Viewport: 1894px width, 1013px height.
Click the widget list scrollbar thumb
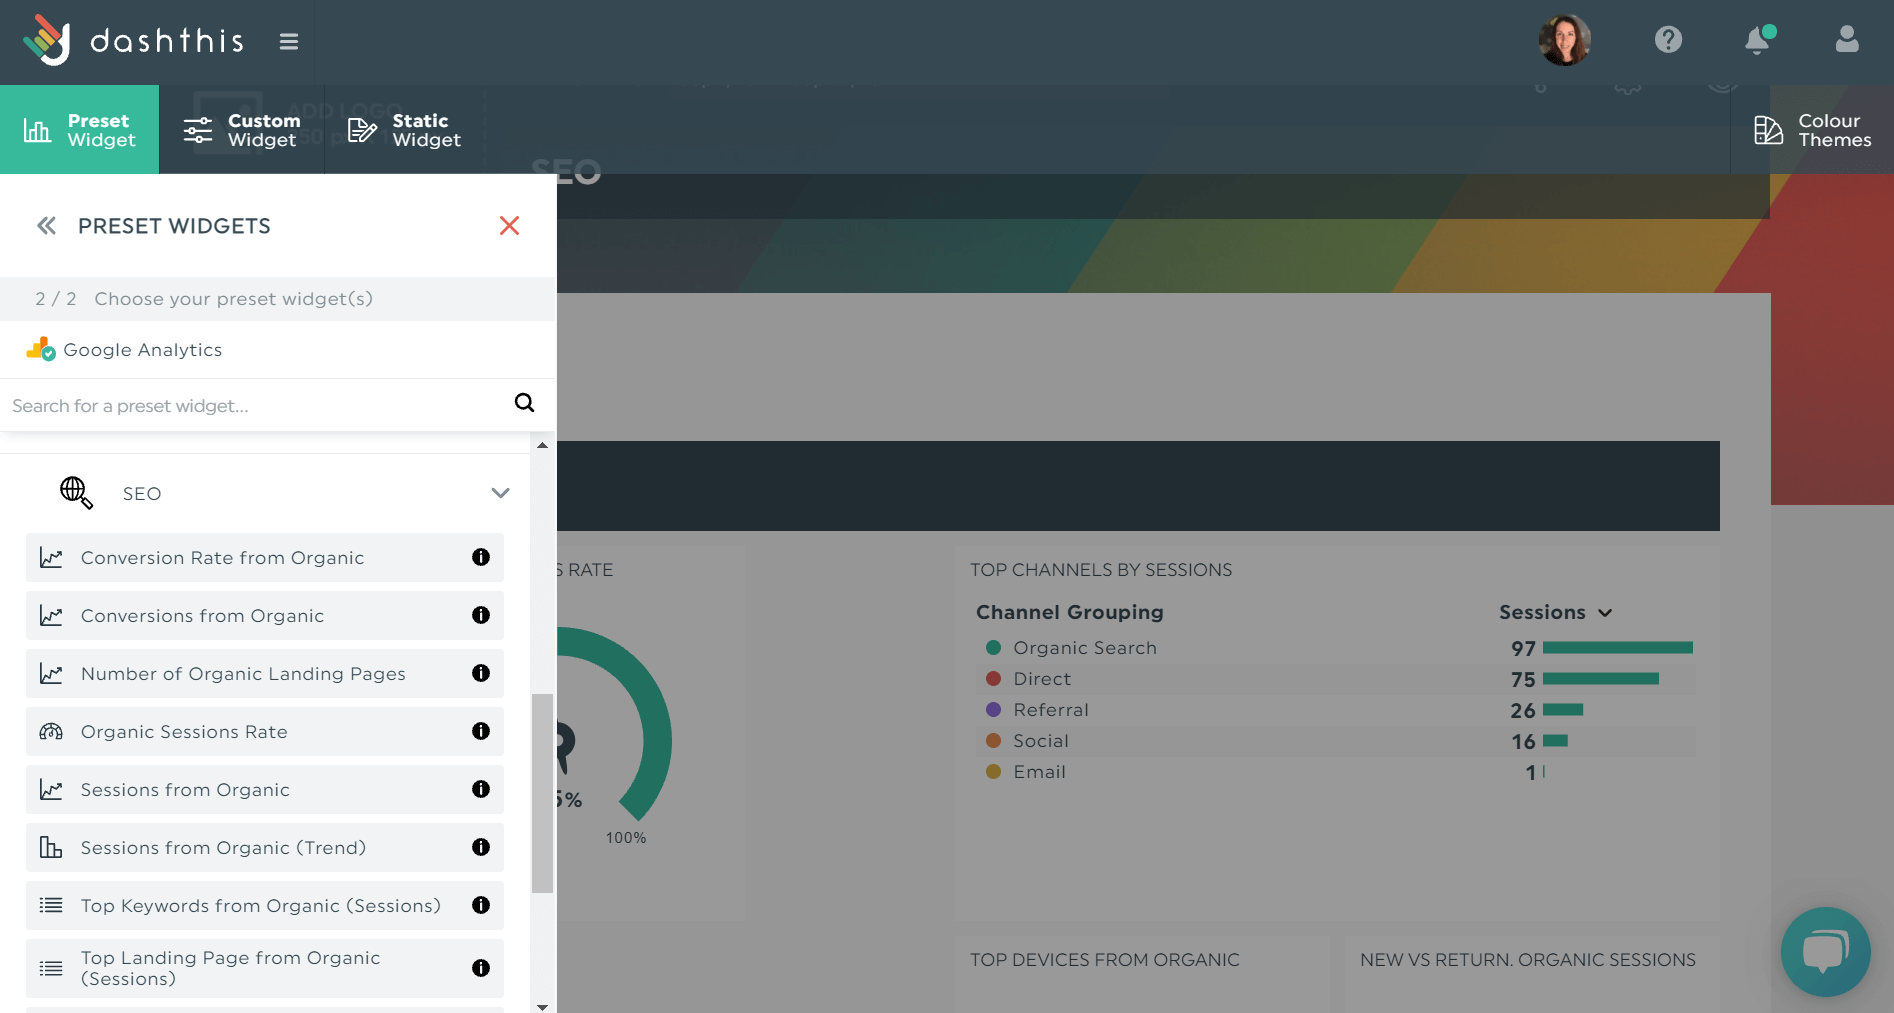pyautogui.click(x=542, y=792)
